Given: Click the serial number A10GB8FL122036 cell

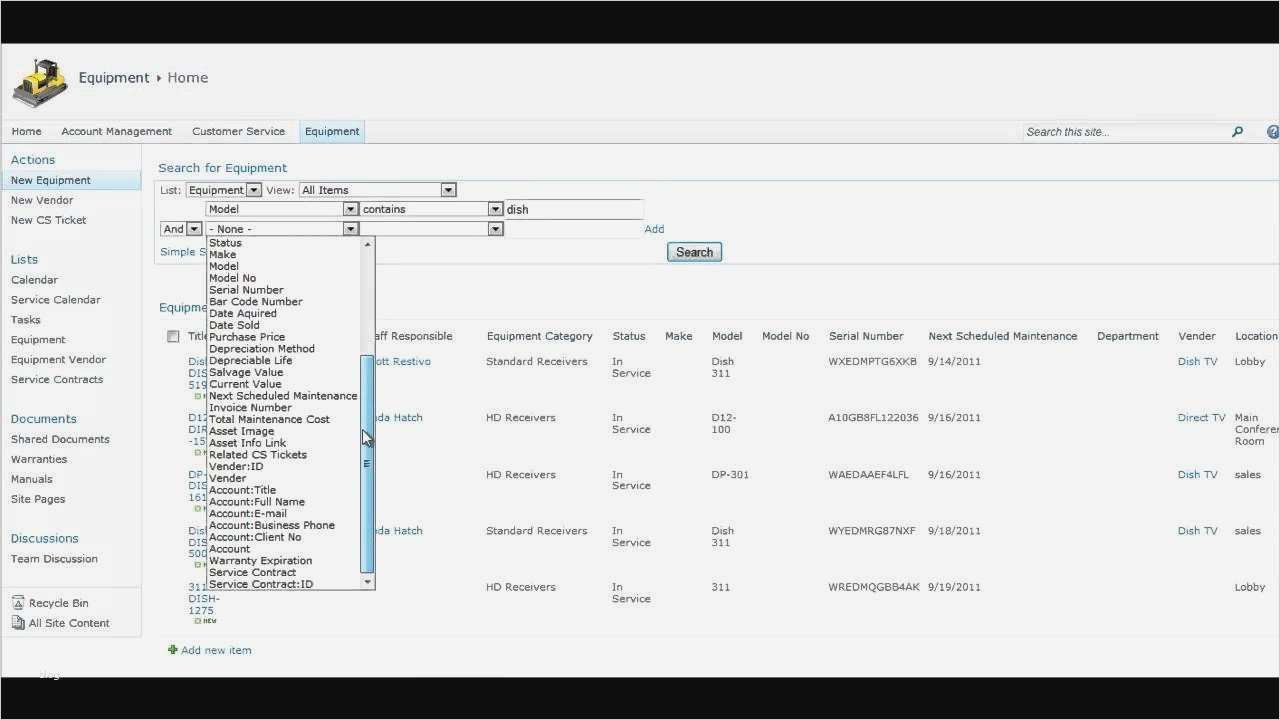Looking at the screenshot, I should point(873,418).
